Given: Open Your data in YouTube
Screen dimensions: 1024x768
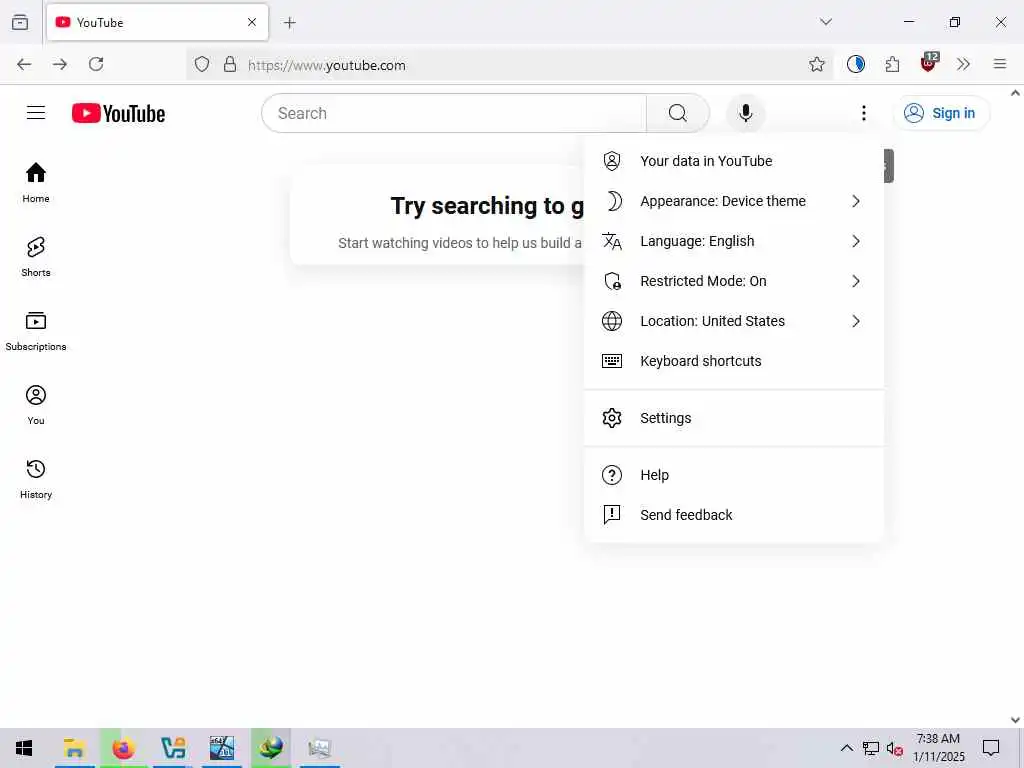Looking at the screenshot, I should (733, 161).
